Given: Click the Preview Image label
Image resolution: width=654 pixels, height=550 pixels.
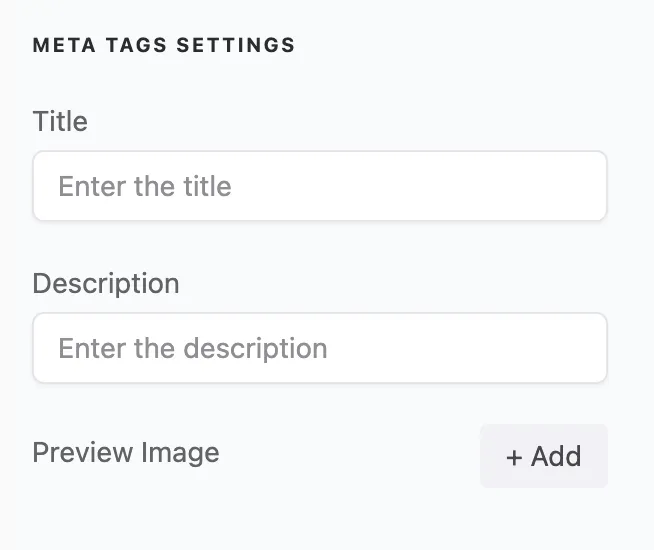Looking at the screenshot, I should tap(126, 452).
